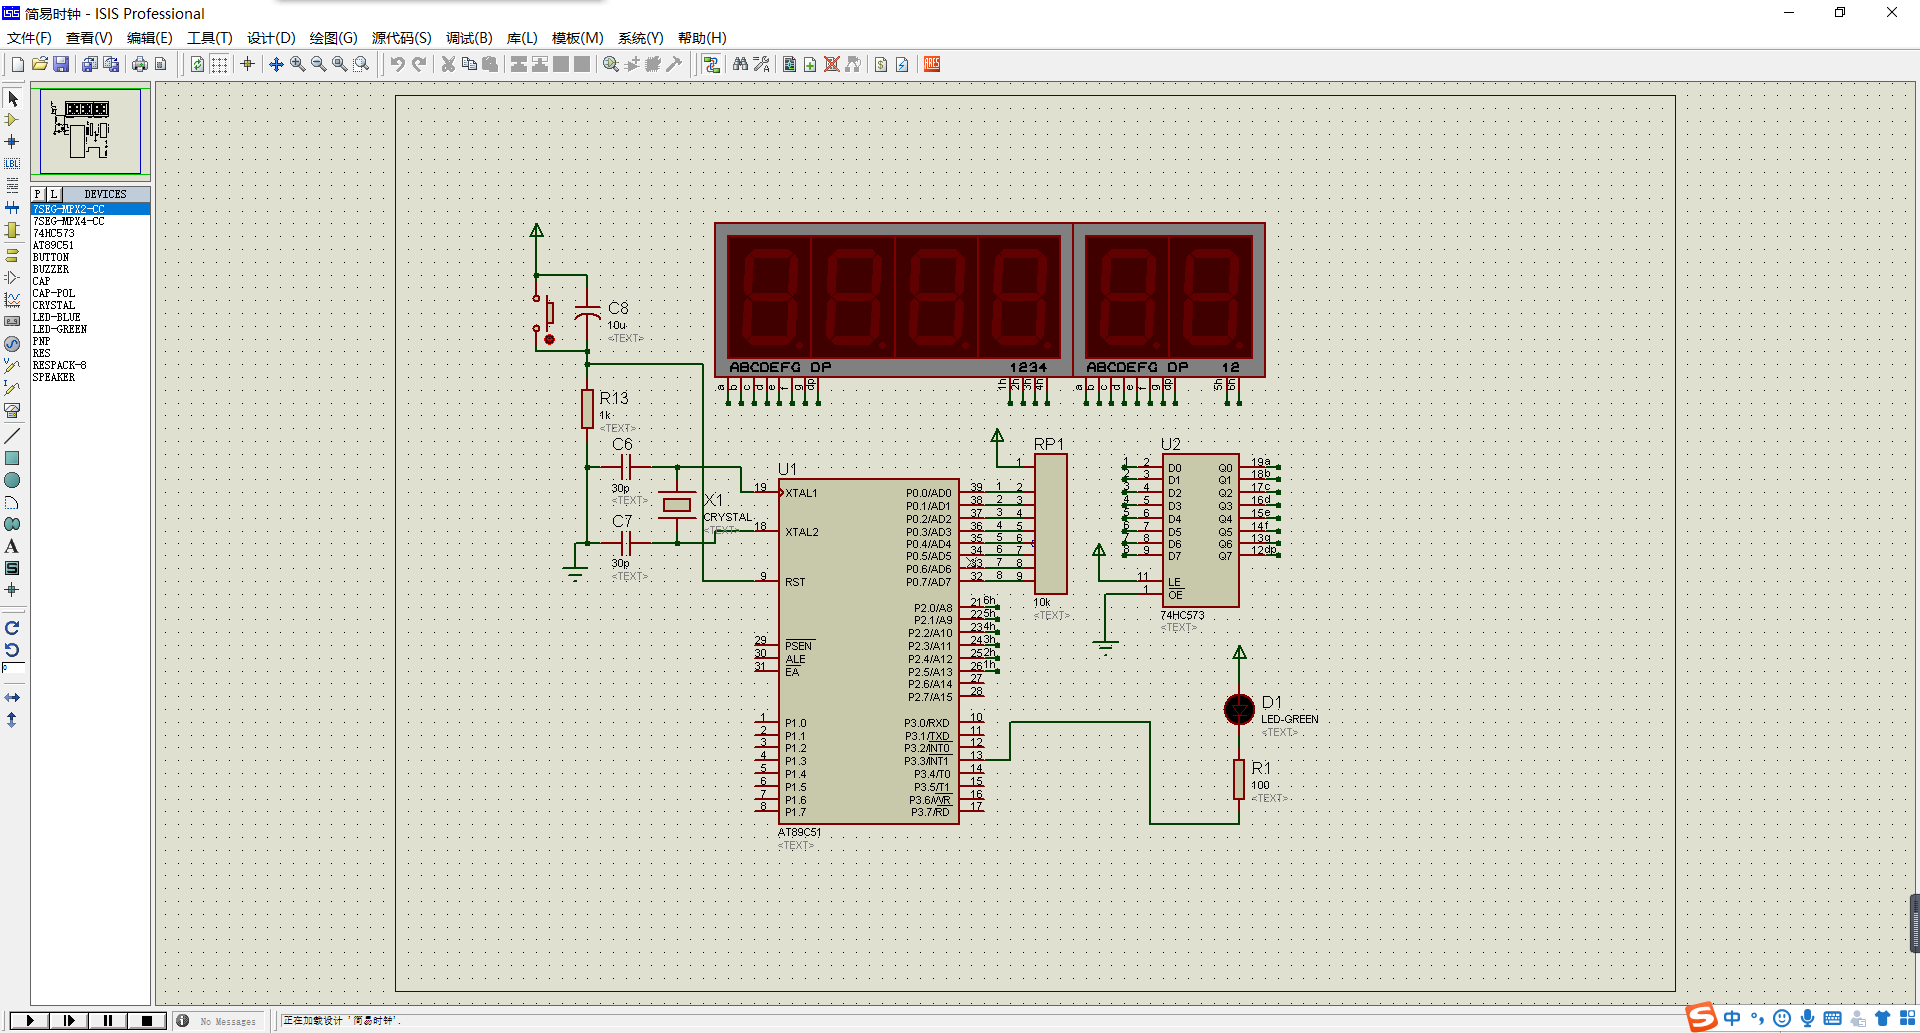
Task: Select the Component Mode tool
Action: 12,120
